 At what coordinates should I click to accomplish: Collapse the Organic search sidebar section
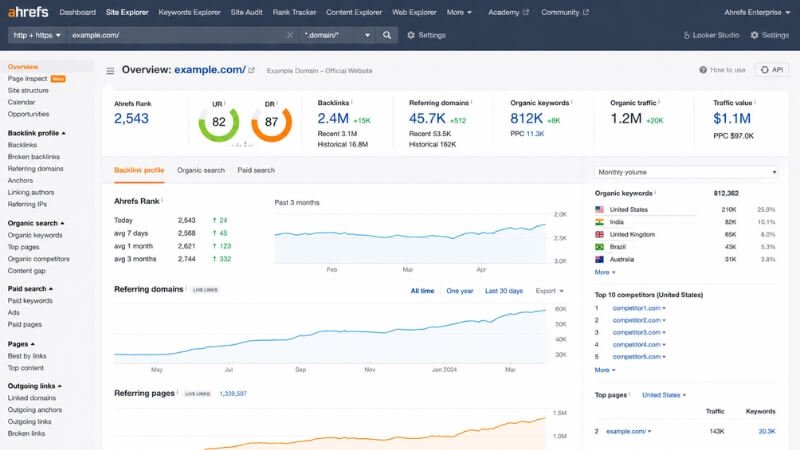36,223
